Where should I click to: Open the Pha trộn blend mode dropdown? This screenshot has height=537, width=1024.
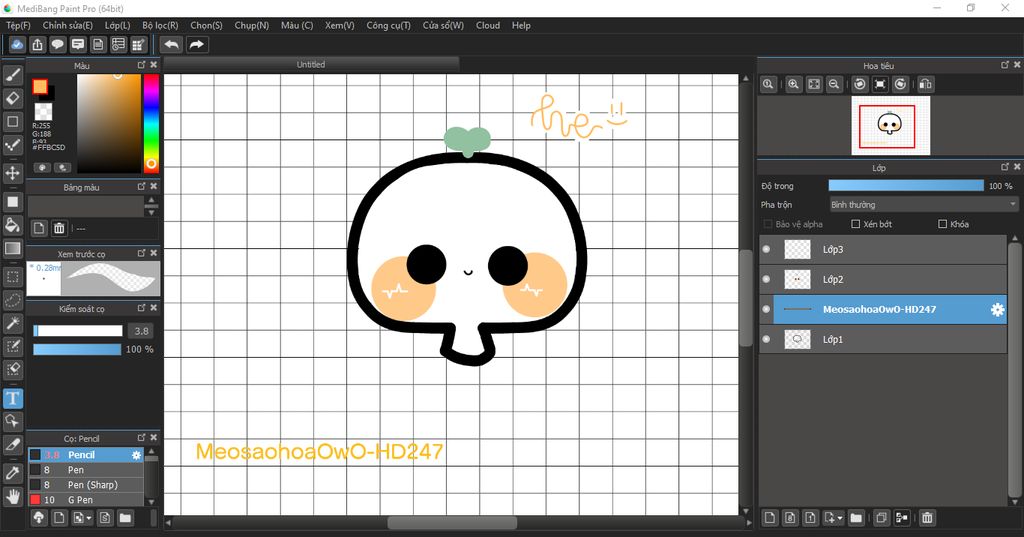pyautogui.click(x=923, y=204)
